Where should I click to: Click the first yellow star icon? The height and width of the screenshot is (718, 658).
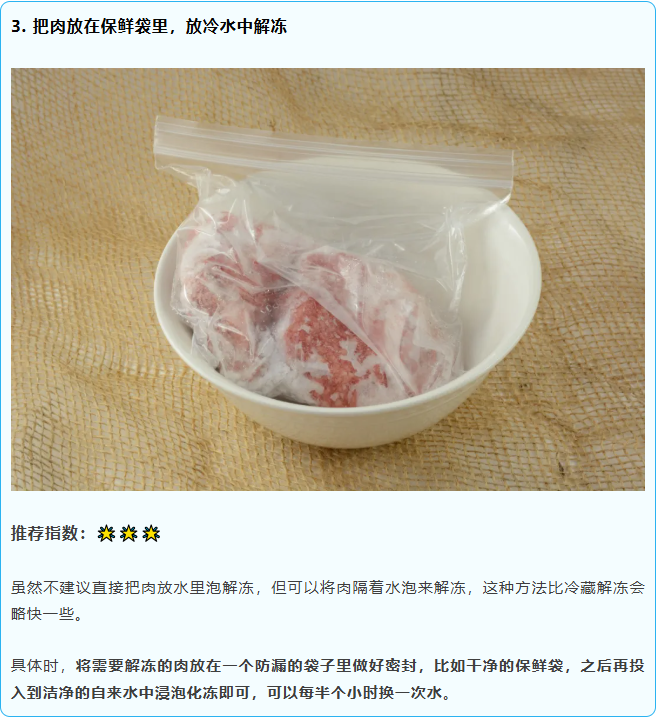106,533
